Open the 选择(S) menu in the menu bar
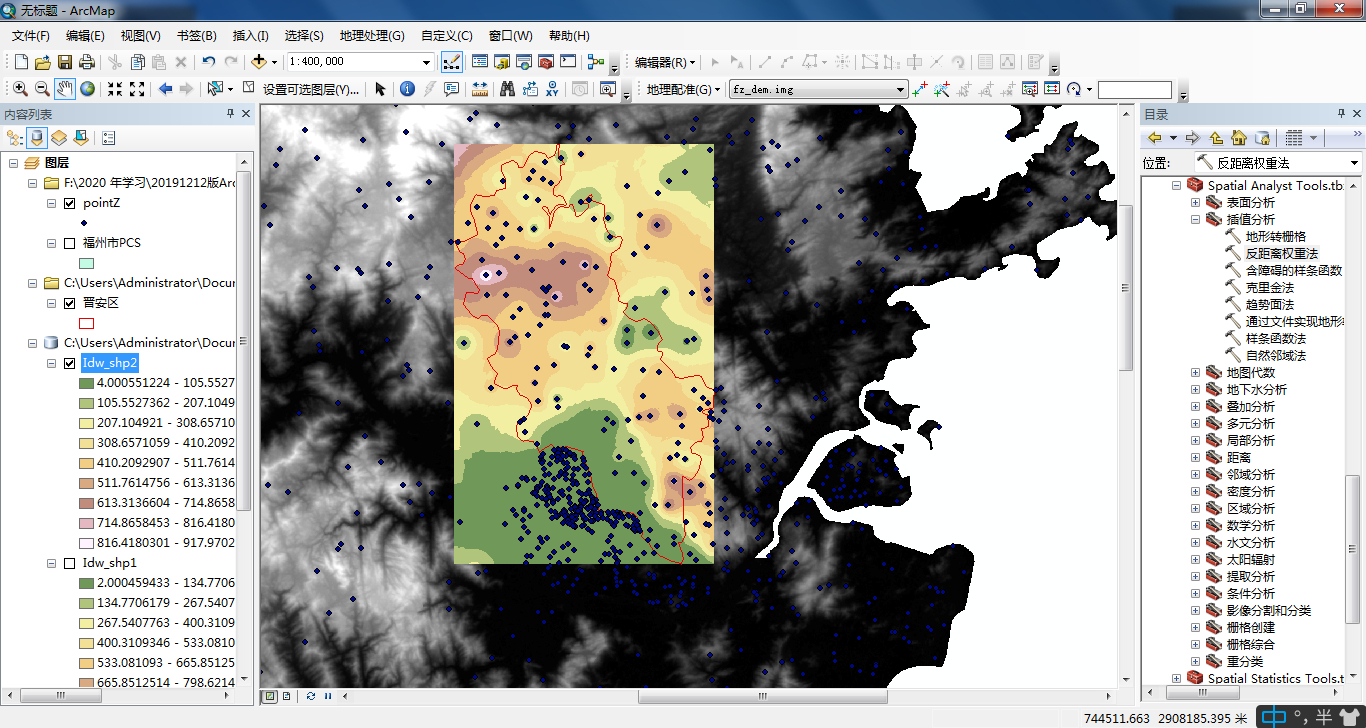Image resolution: width=1366 pixels, height=728 pixels. (x=303, y=35)
